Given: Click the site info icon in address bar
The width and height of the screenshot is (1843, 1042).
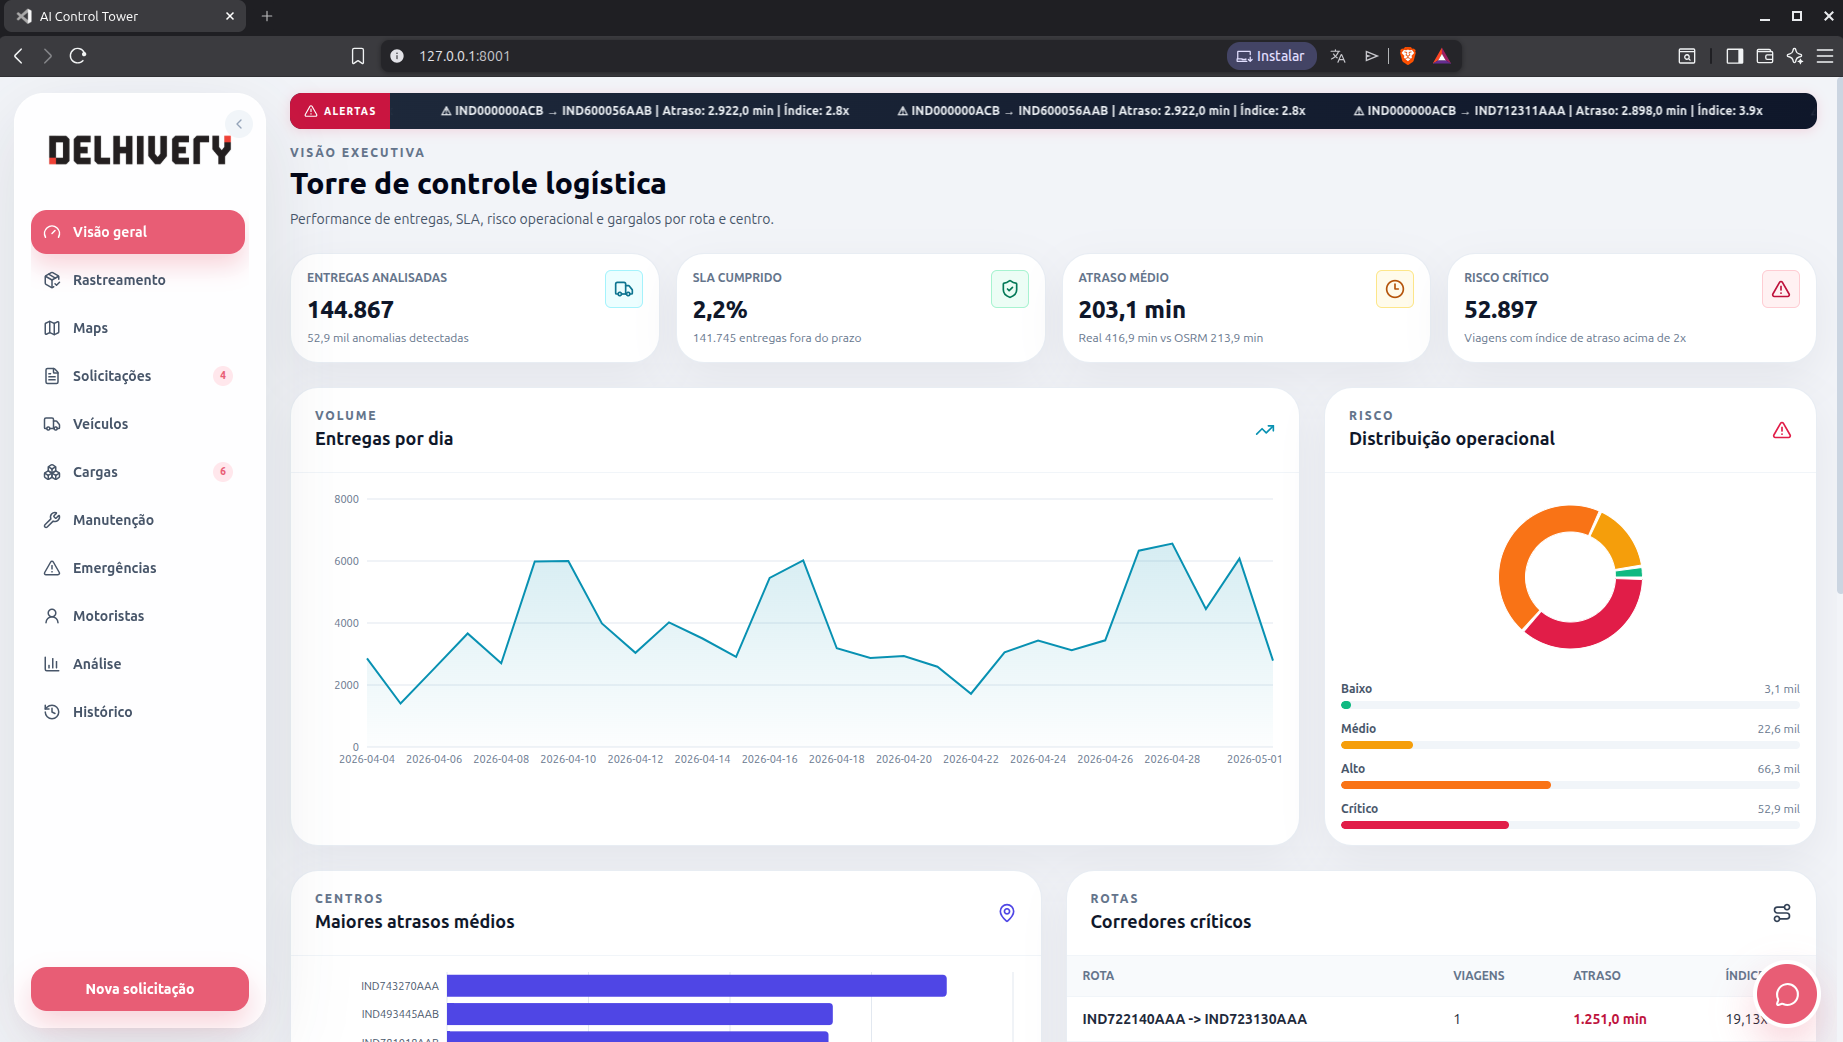Looking at the screenshot, I should coord(397,56).
